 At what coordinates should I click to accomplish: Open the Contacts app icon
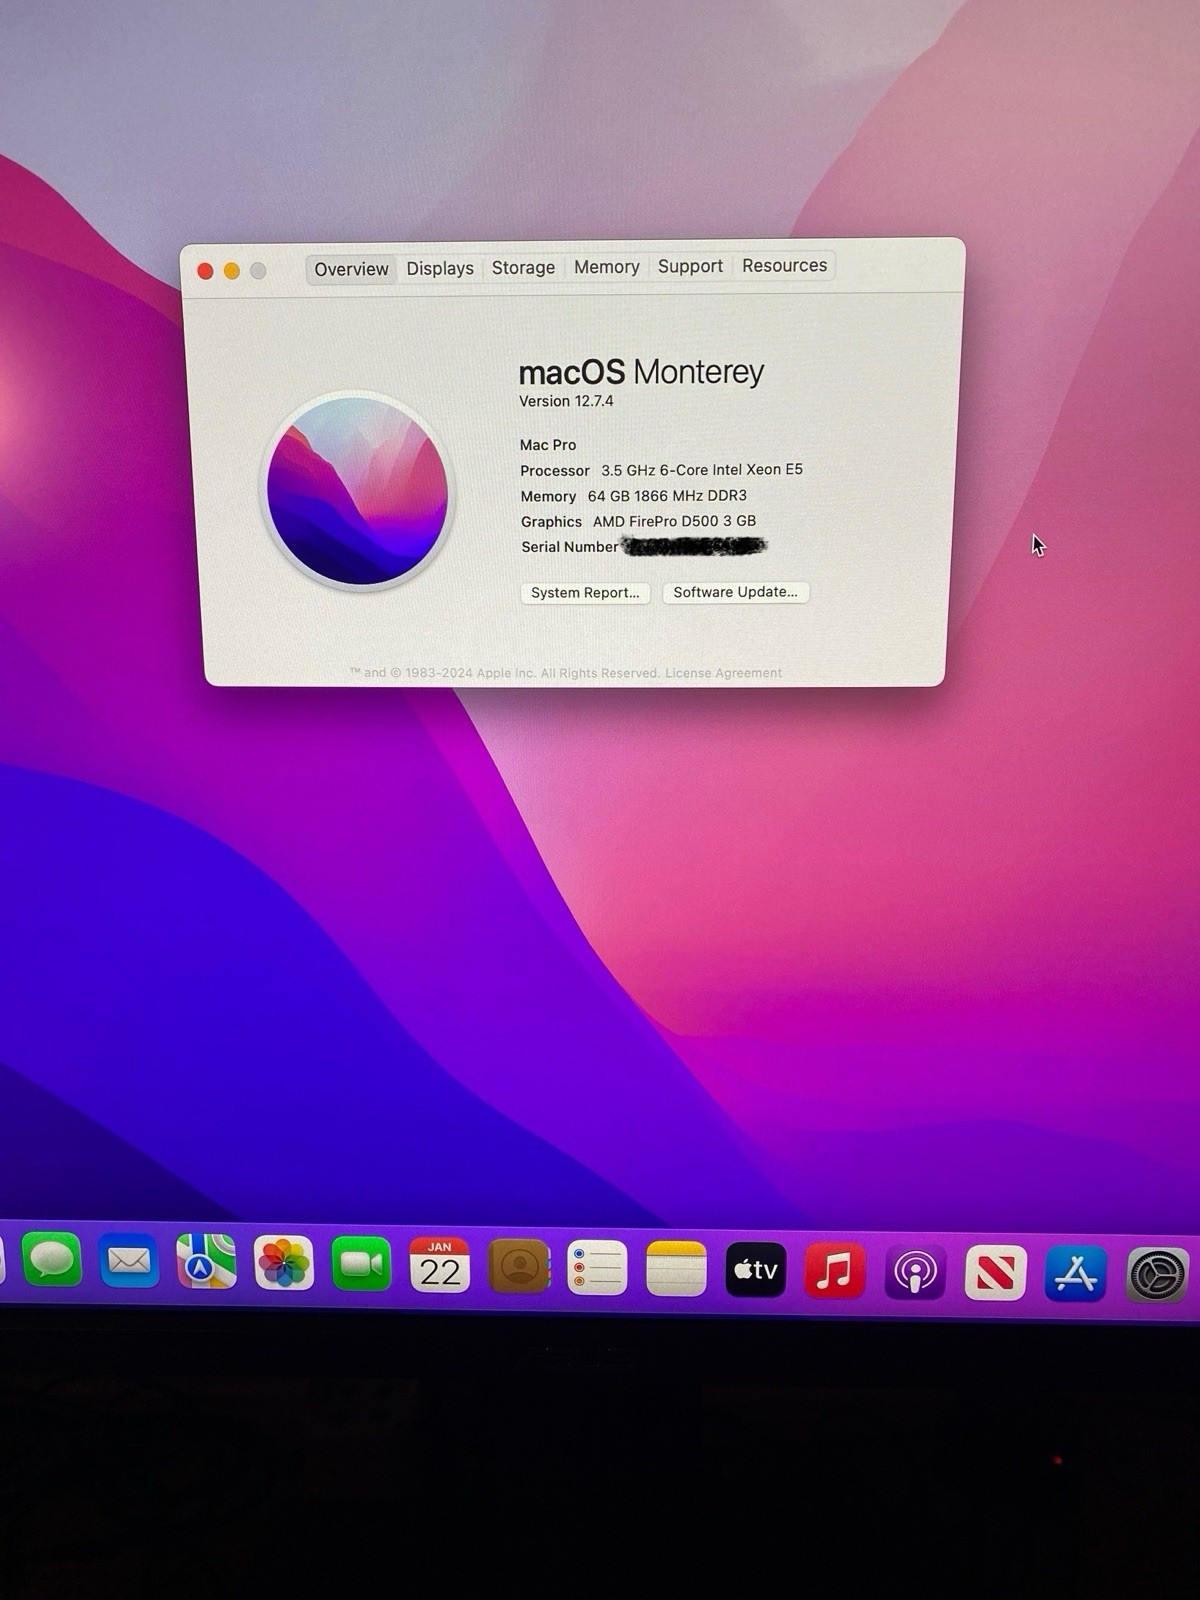(519, 1266)
